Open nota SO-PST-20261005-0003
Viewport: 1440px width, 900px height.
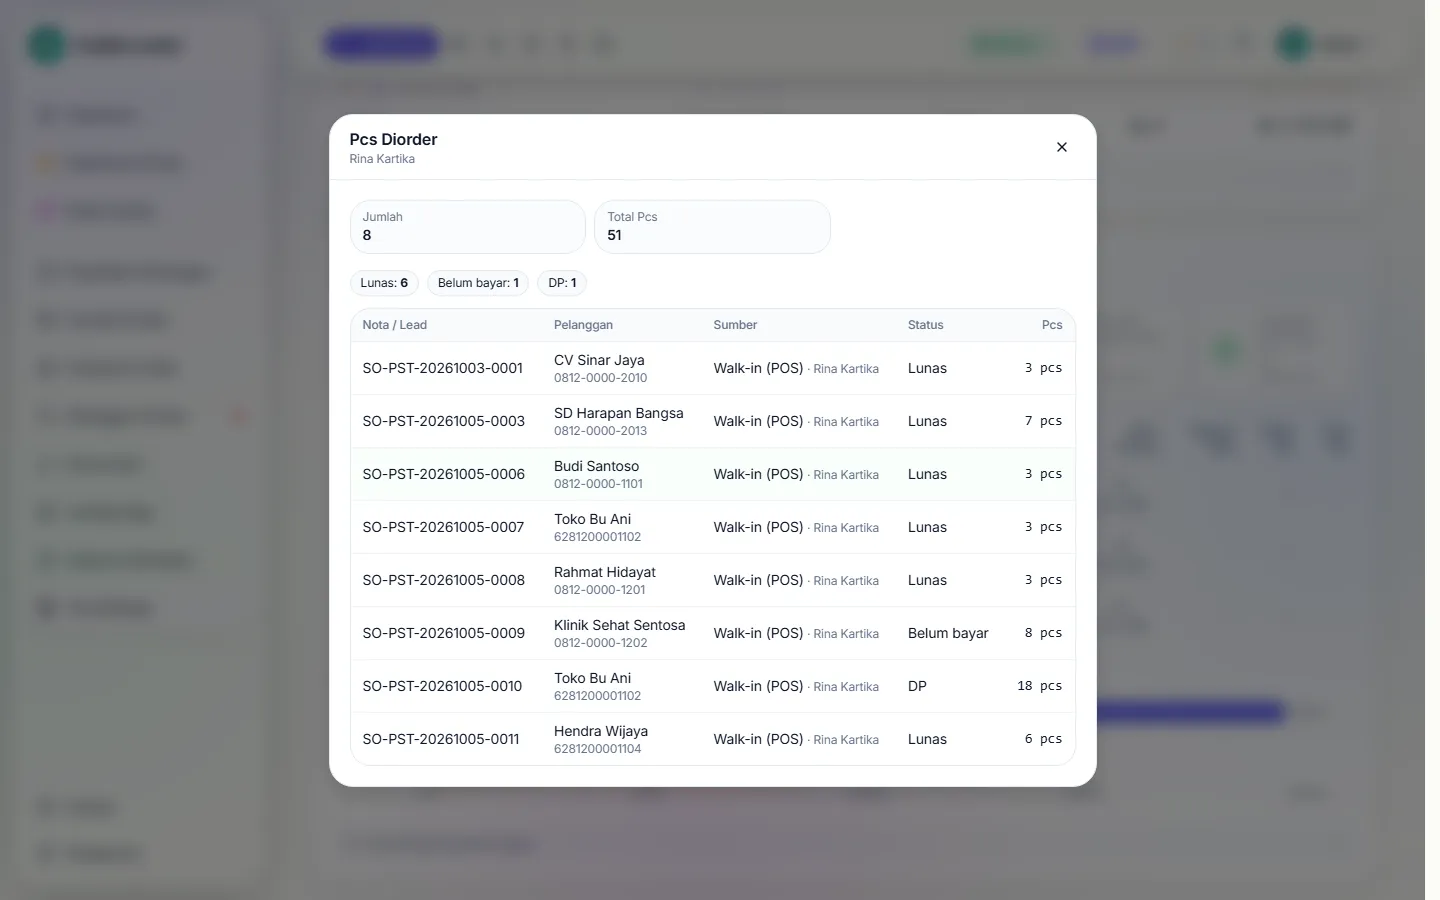tap(443, 421)
